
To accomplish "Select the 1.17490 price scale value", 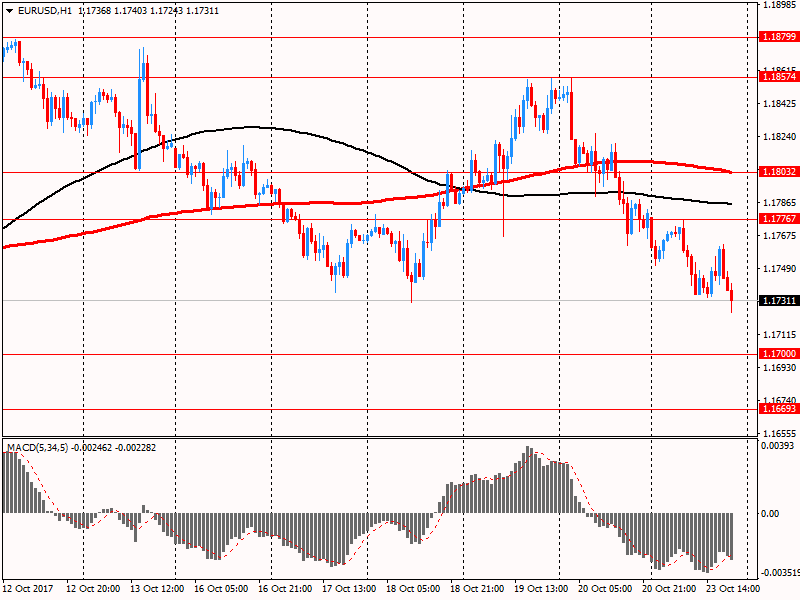I will (779, 268).
